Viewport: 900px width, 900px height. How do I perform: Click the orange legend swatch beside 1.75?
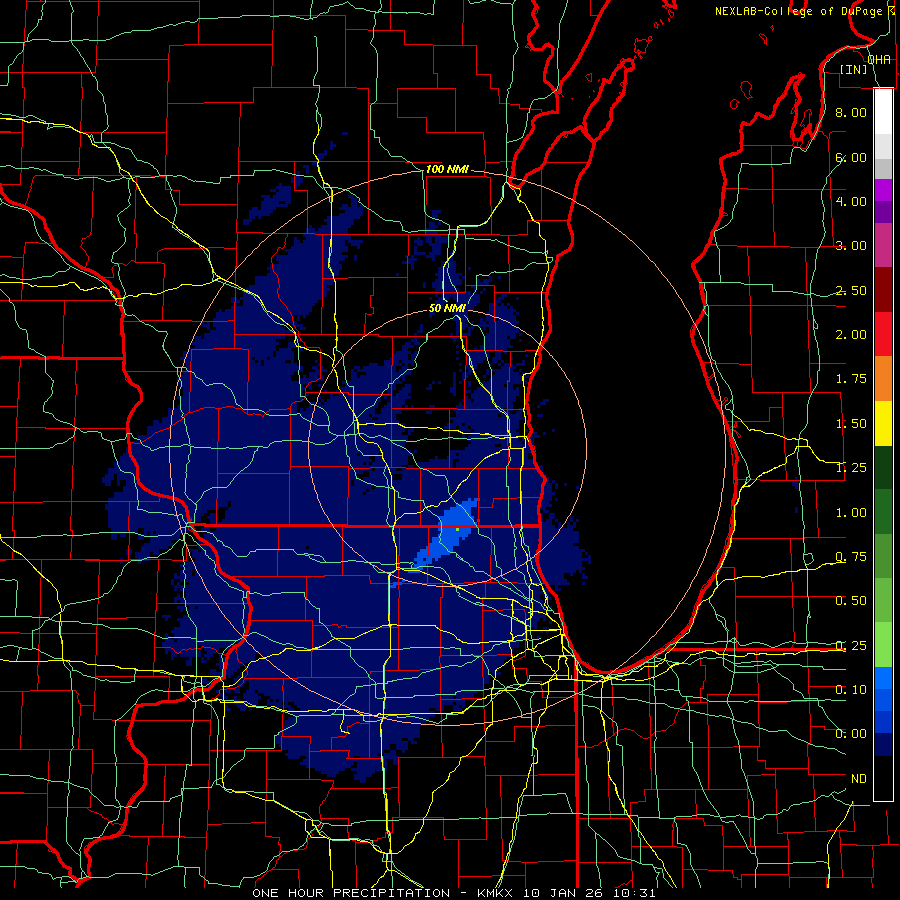click(883, 378)
